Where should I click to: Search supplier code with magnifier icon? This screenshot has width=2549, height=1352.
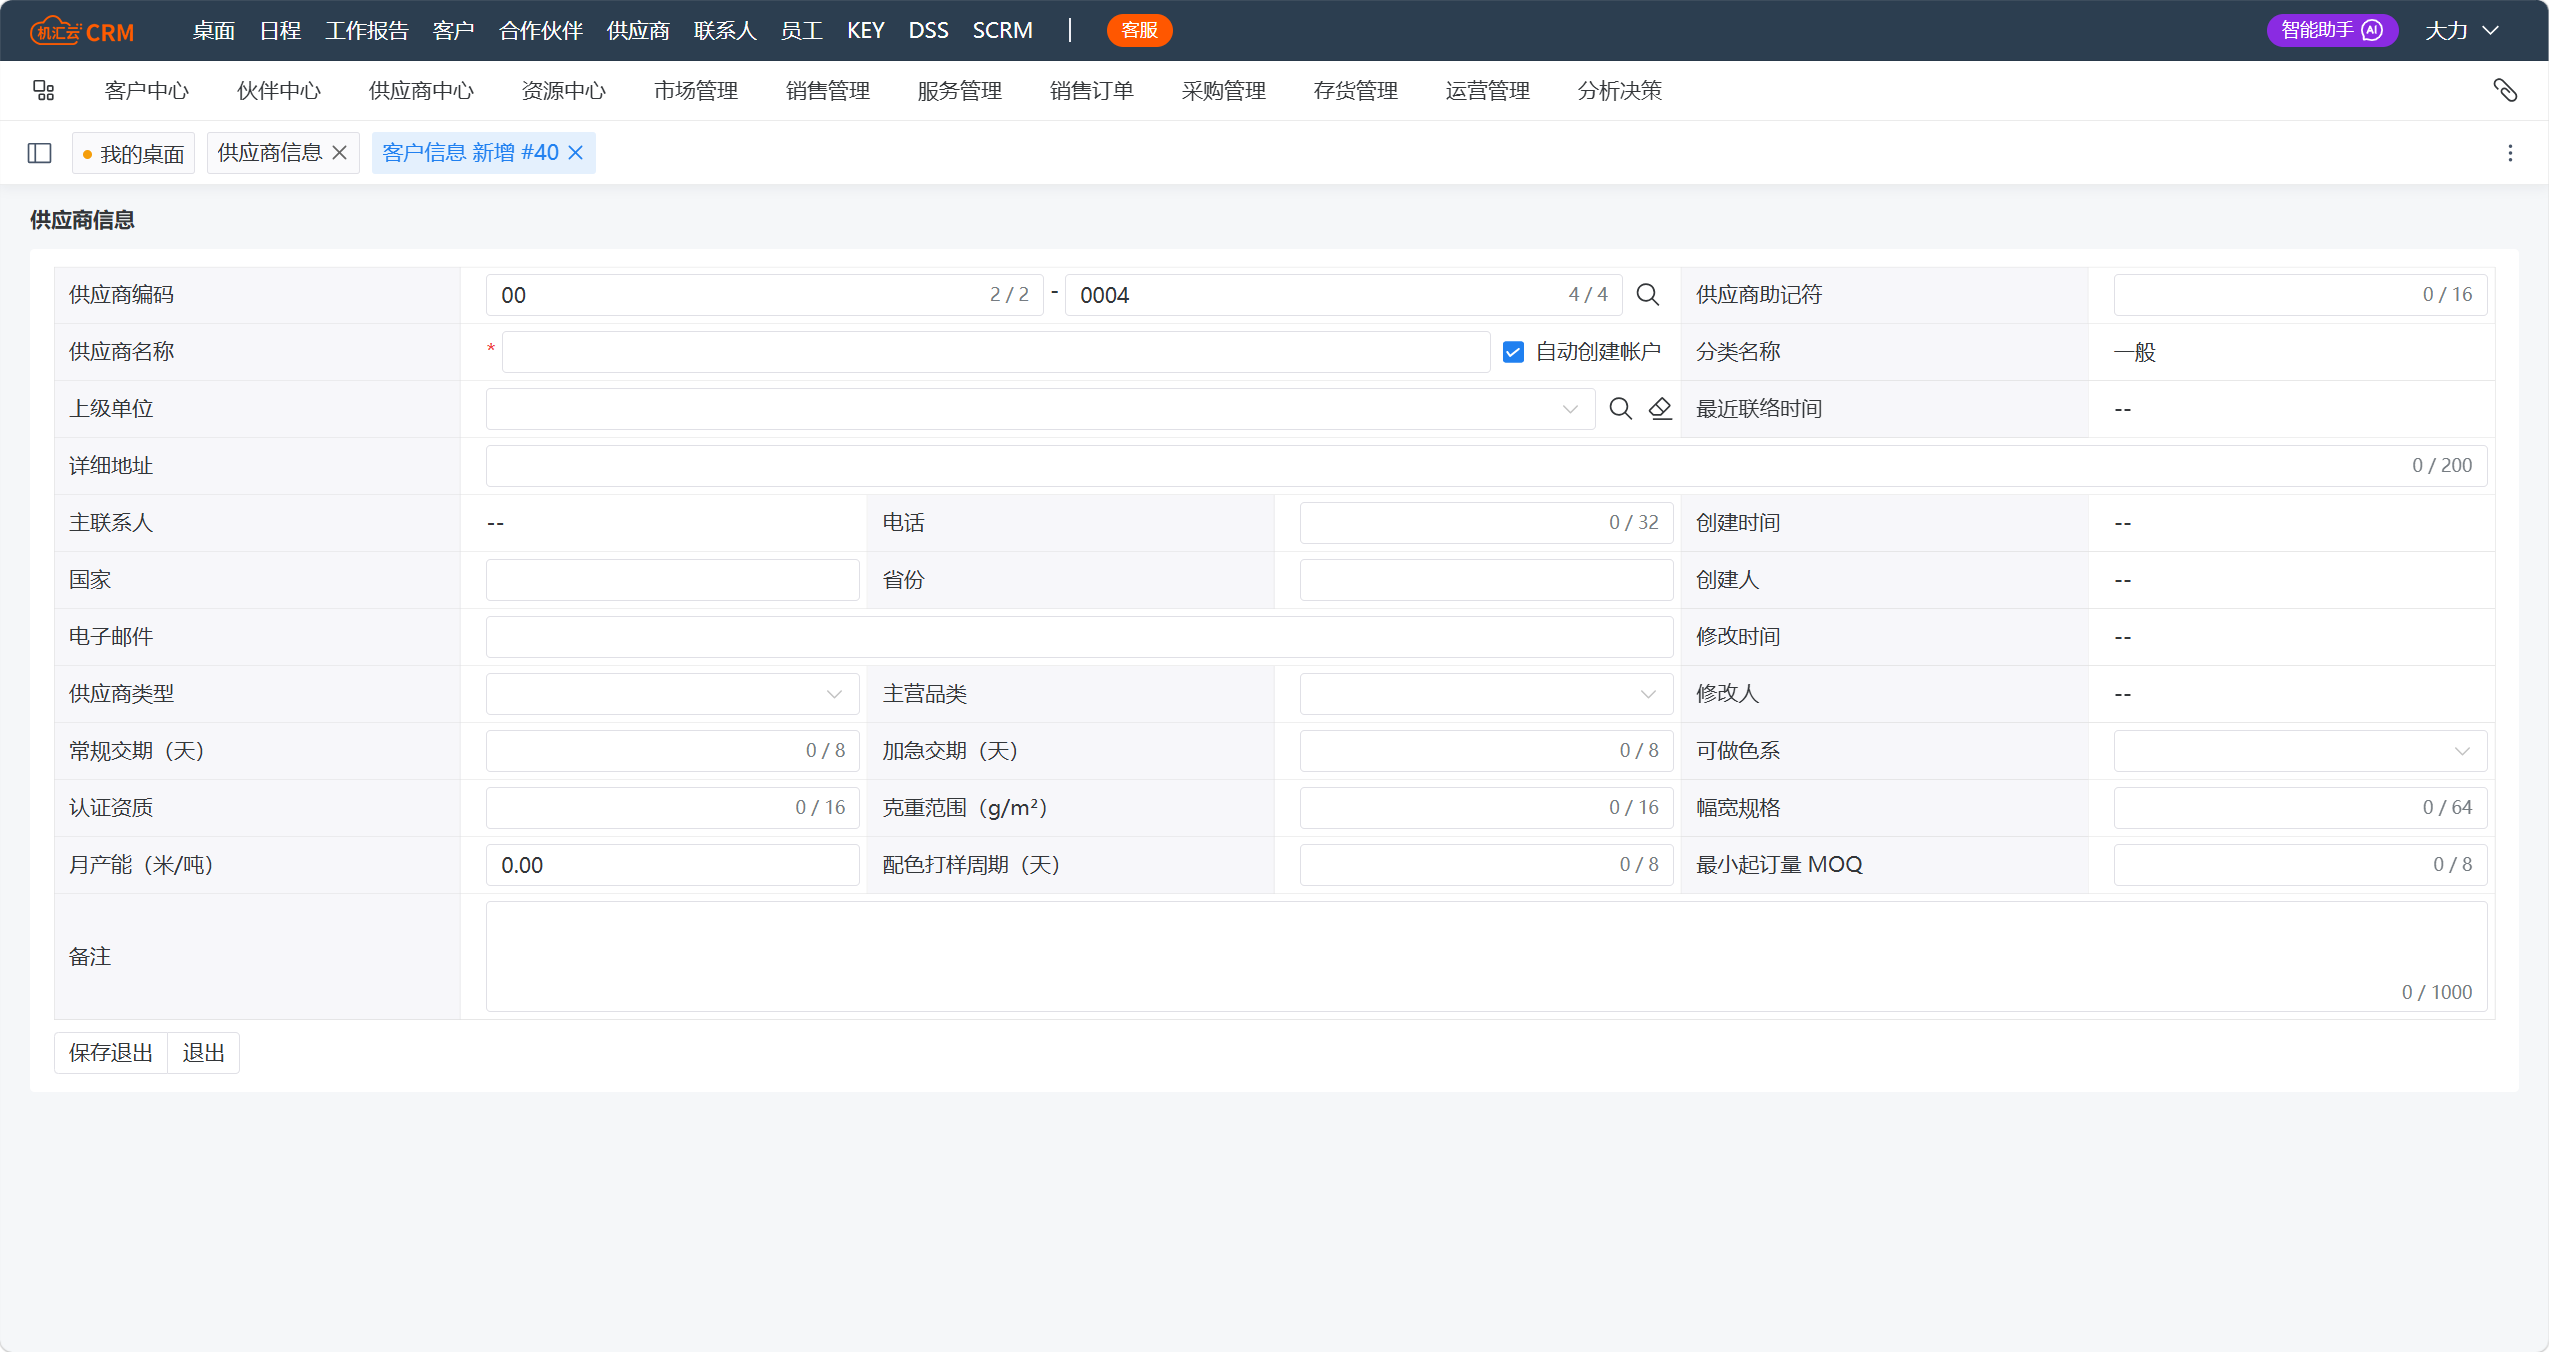(x=1648, y=295)
